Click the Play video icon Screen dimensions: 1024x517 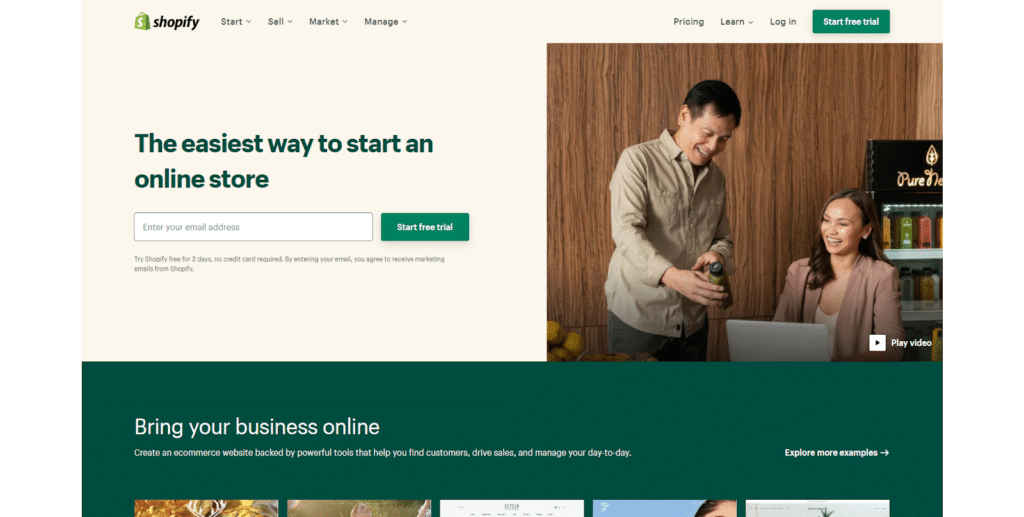point(877,343)
